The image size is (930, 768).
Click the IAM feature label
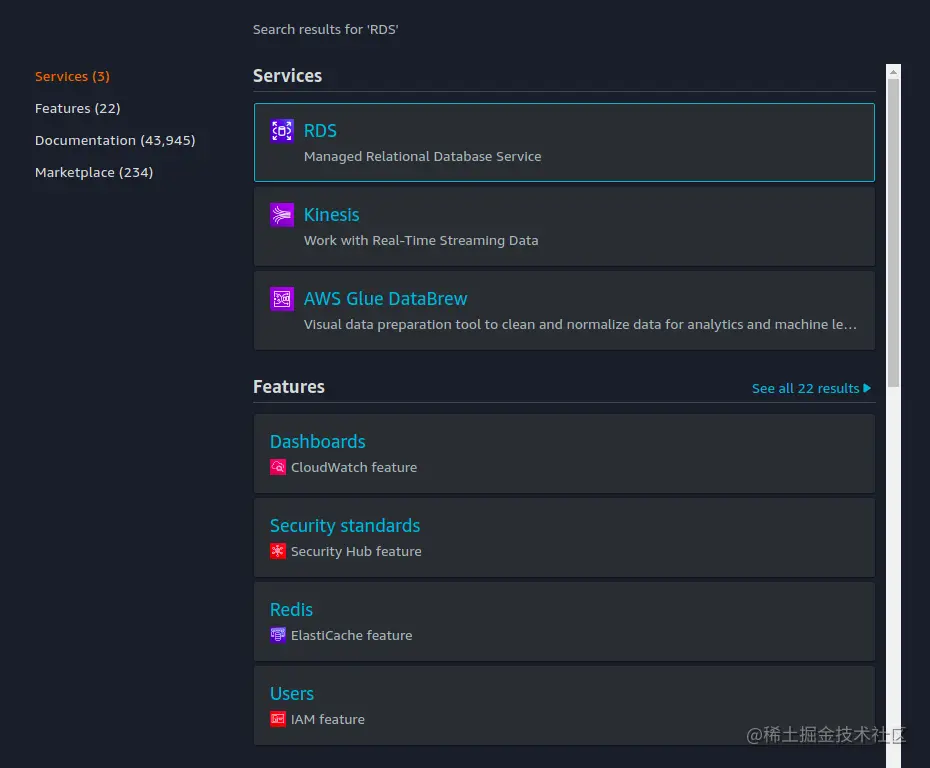point(328,719)
